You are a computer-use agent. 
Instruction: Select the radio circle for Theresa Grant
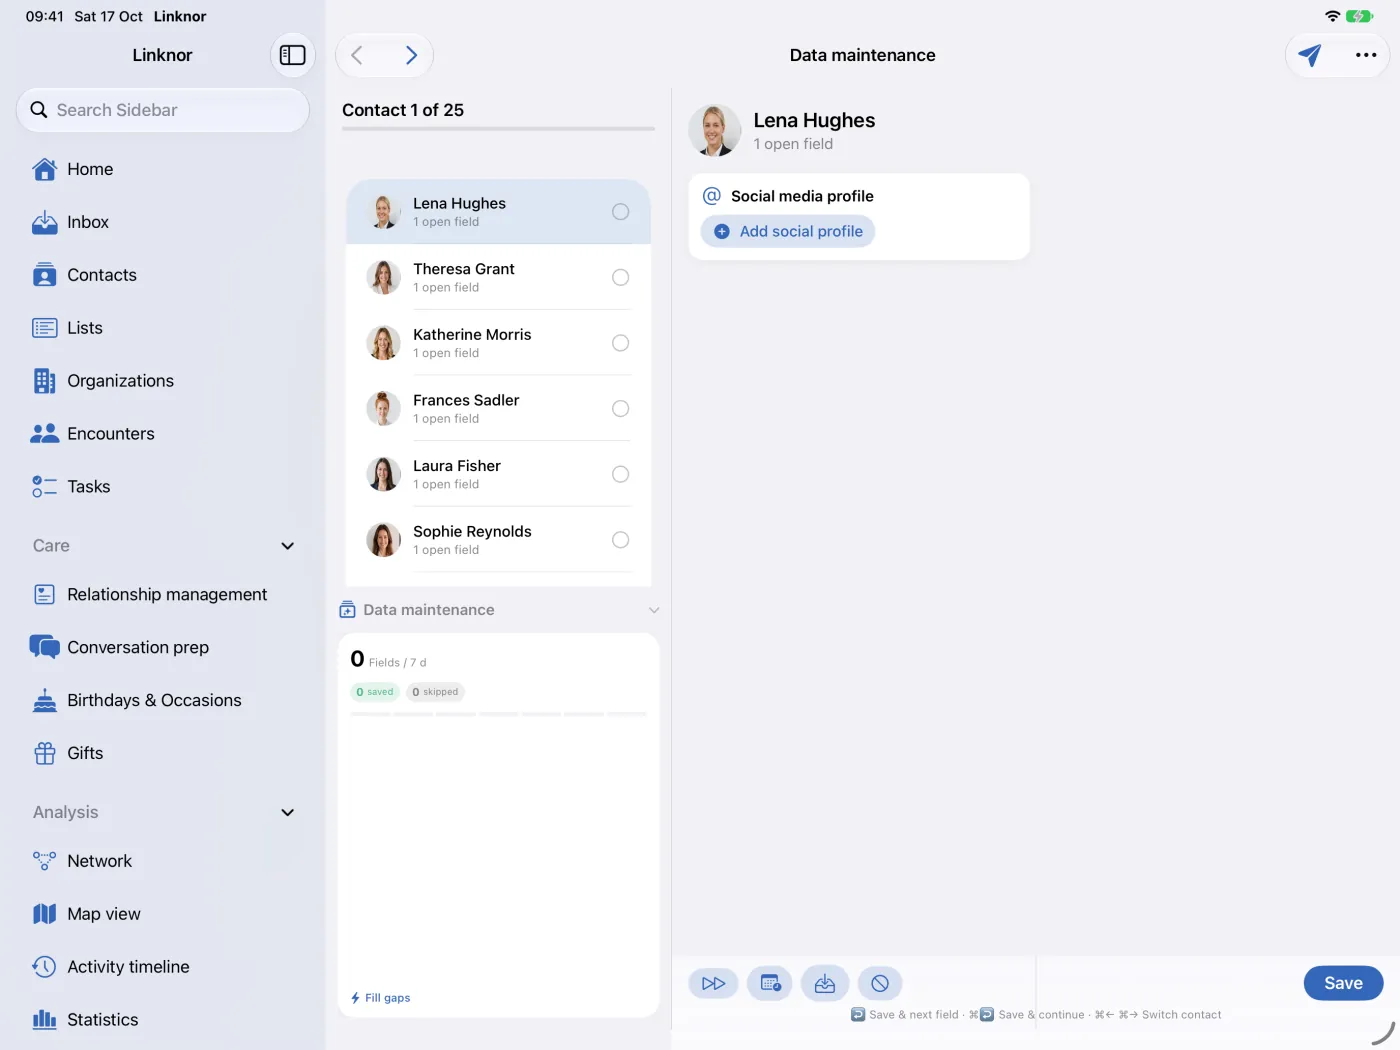pos(621,277)
